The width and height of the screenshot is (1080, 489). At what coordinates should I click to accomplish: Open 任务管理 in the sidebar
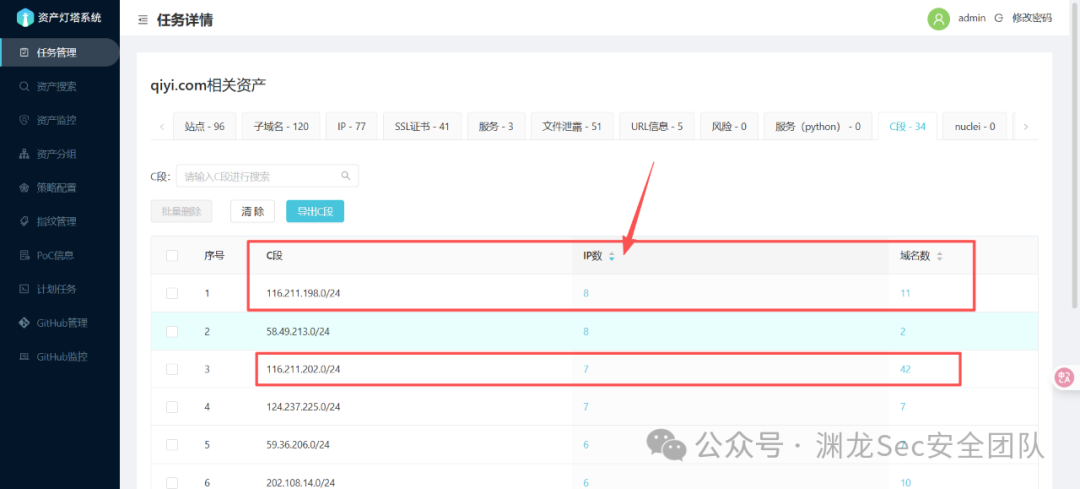coord(60,52)
